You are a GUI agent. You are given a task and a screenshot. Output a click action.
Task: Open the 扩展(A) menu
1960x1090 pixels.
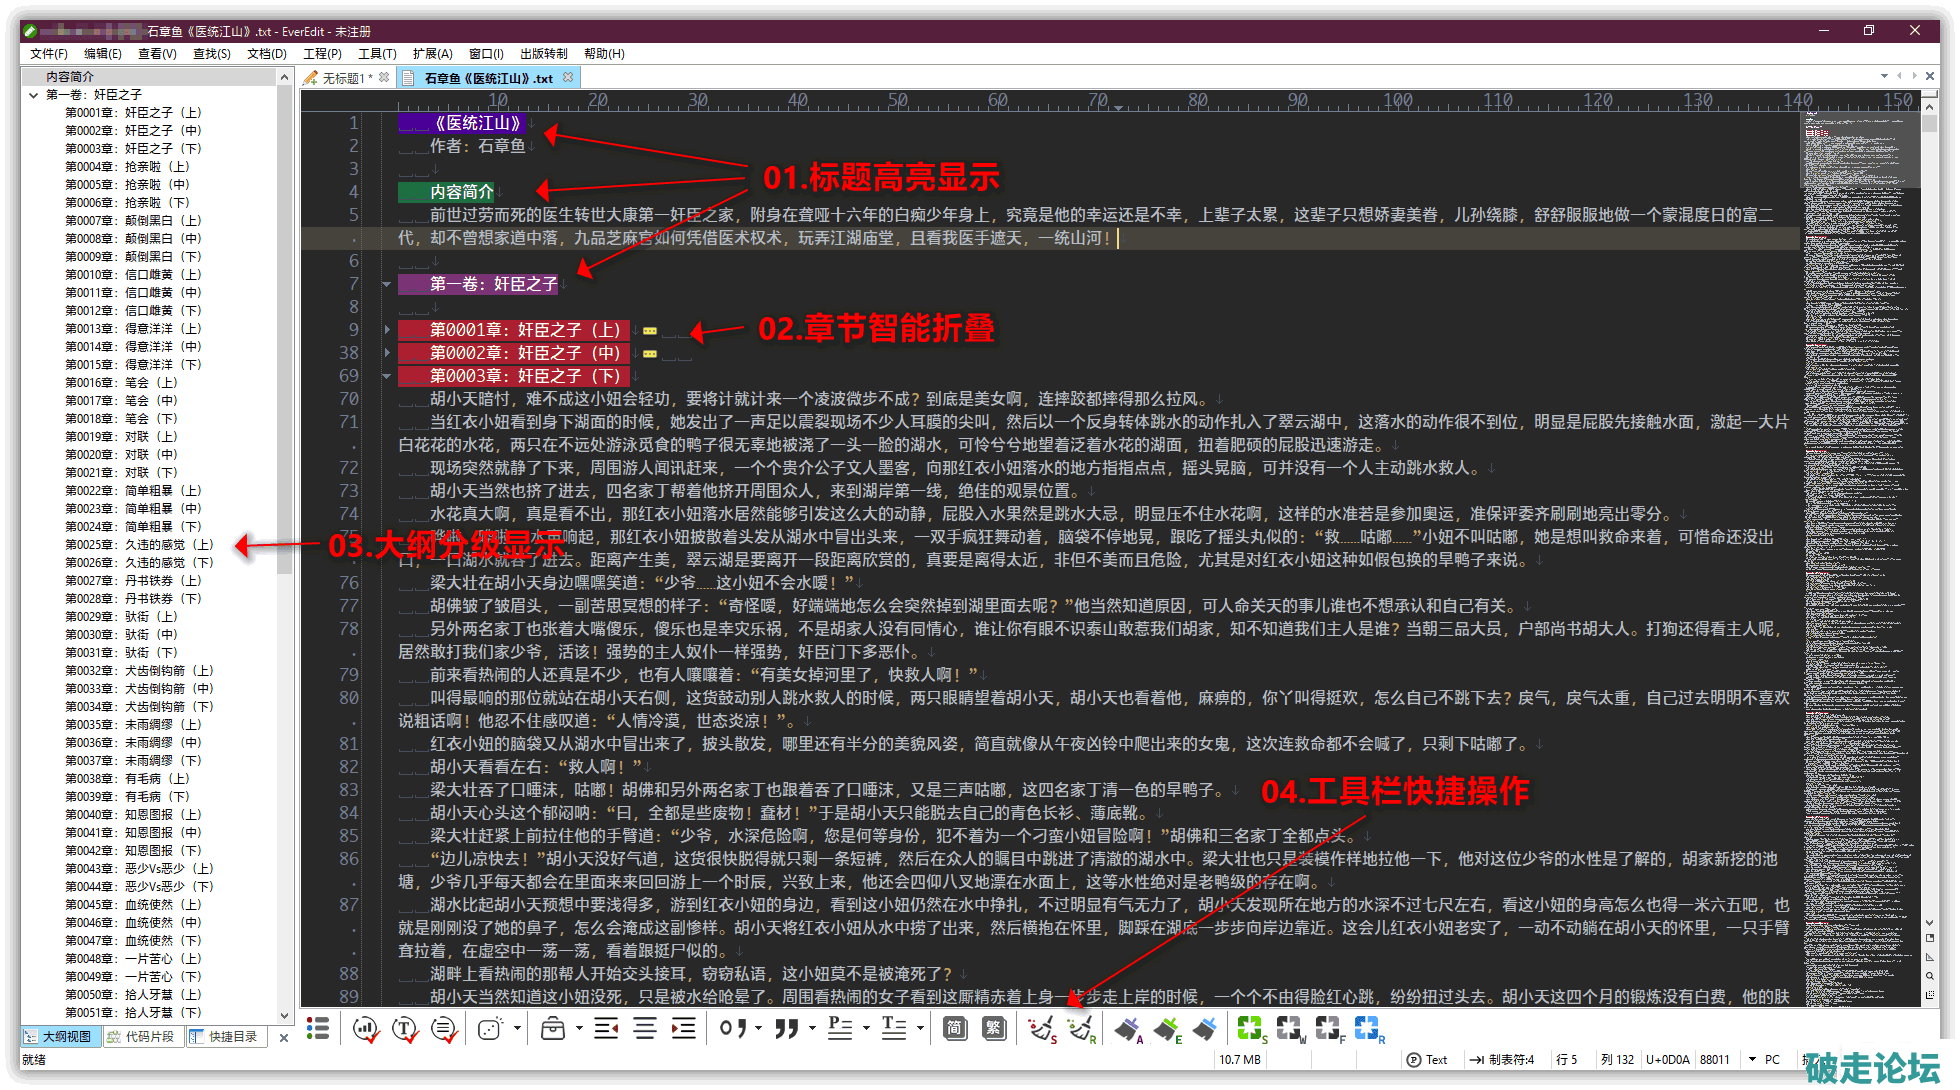coord(432,54)
